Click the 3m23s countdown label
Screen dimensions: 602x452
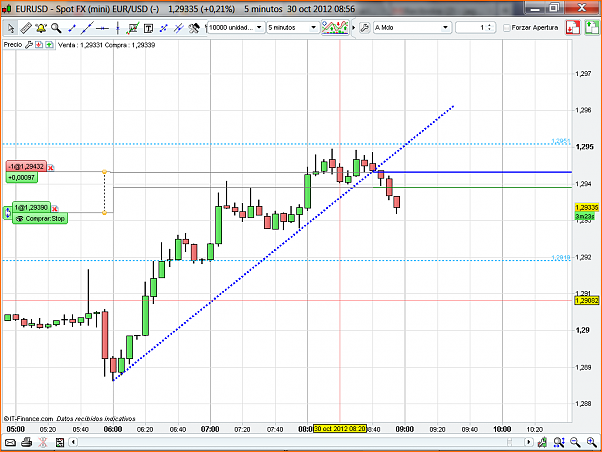(585, 216)
